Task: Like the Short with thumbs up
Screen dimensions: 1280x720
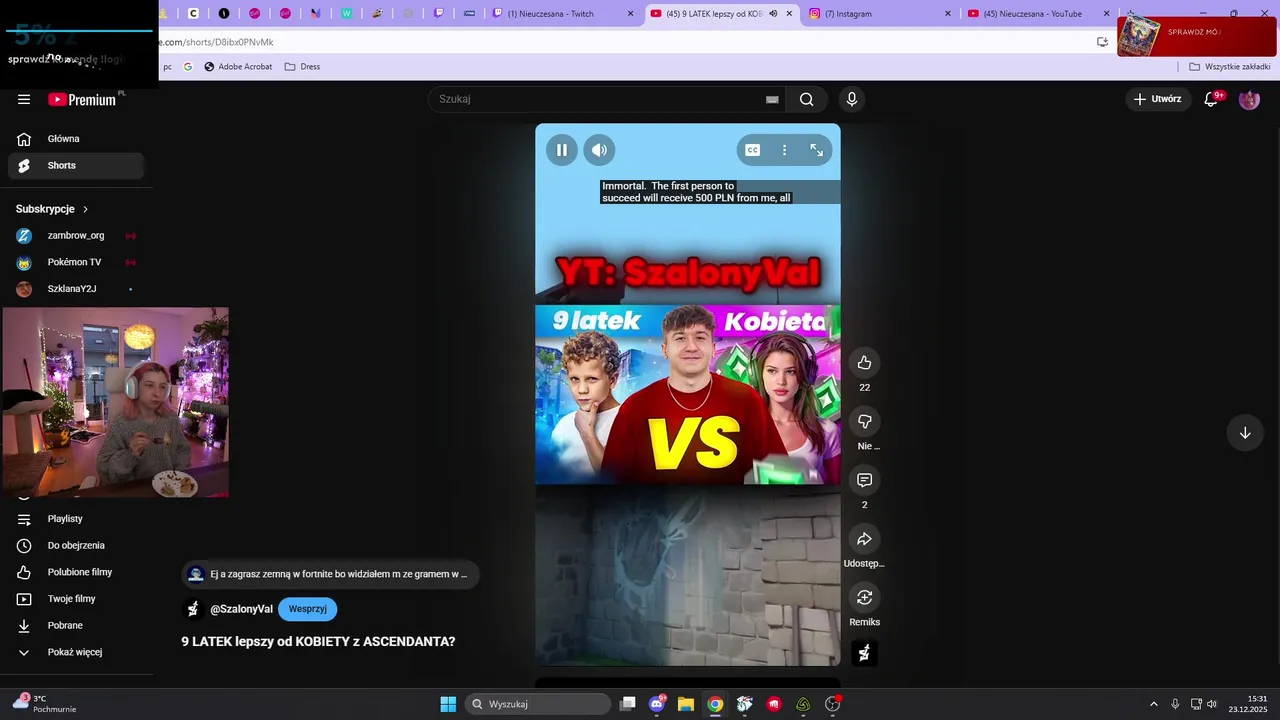Action: coord(865,363)
